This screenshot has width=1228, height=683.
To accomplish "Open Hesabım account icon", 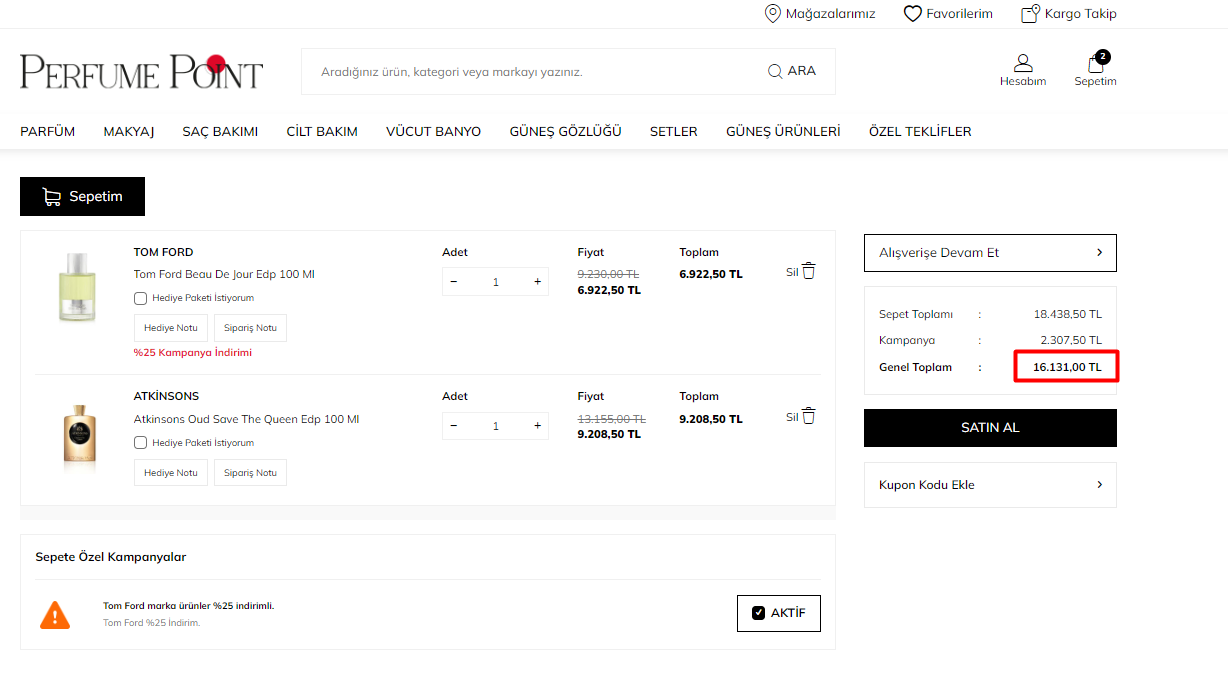I will point(1022,63).
